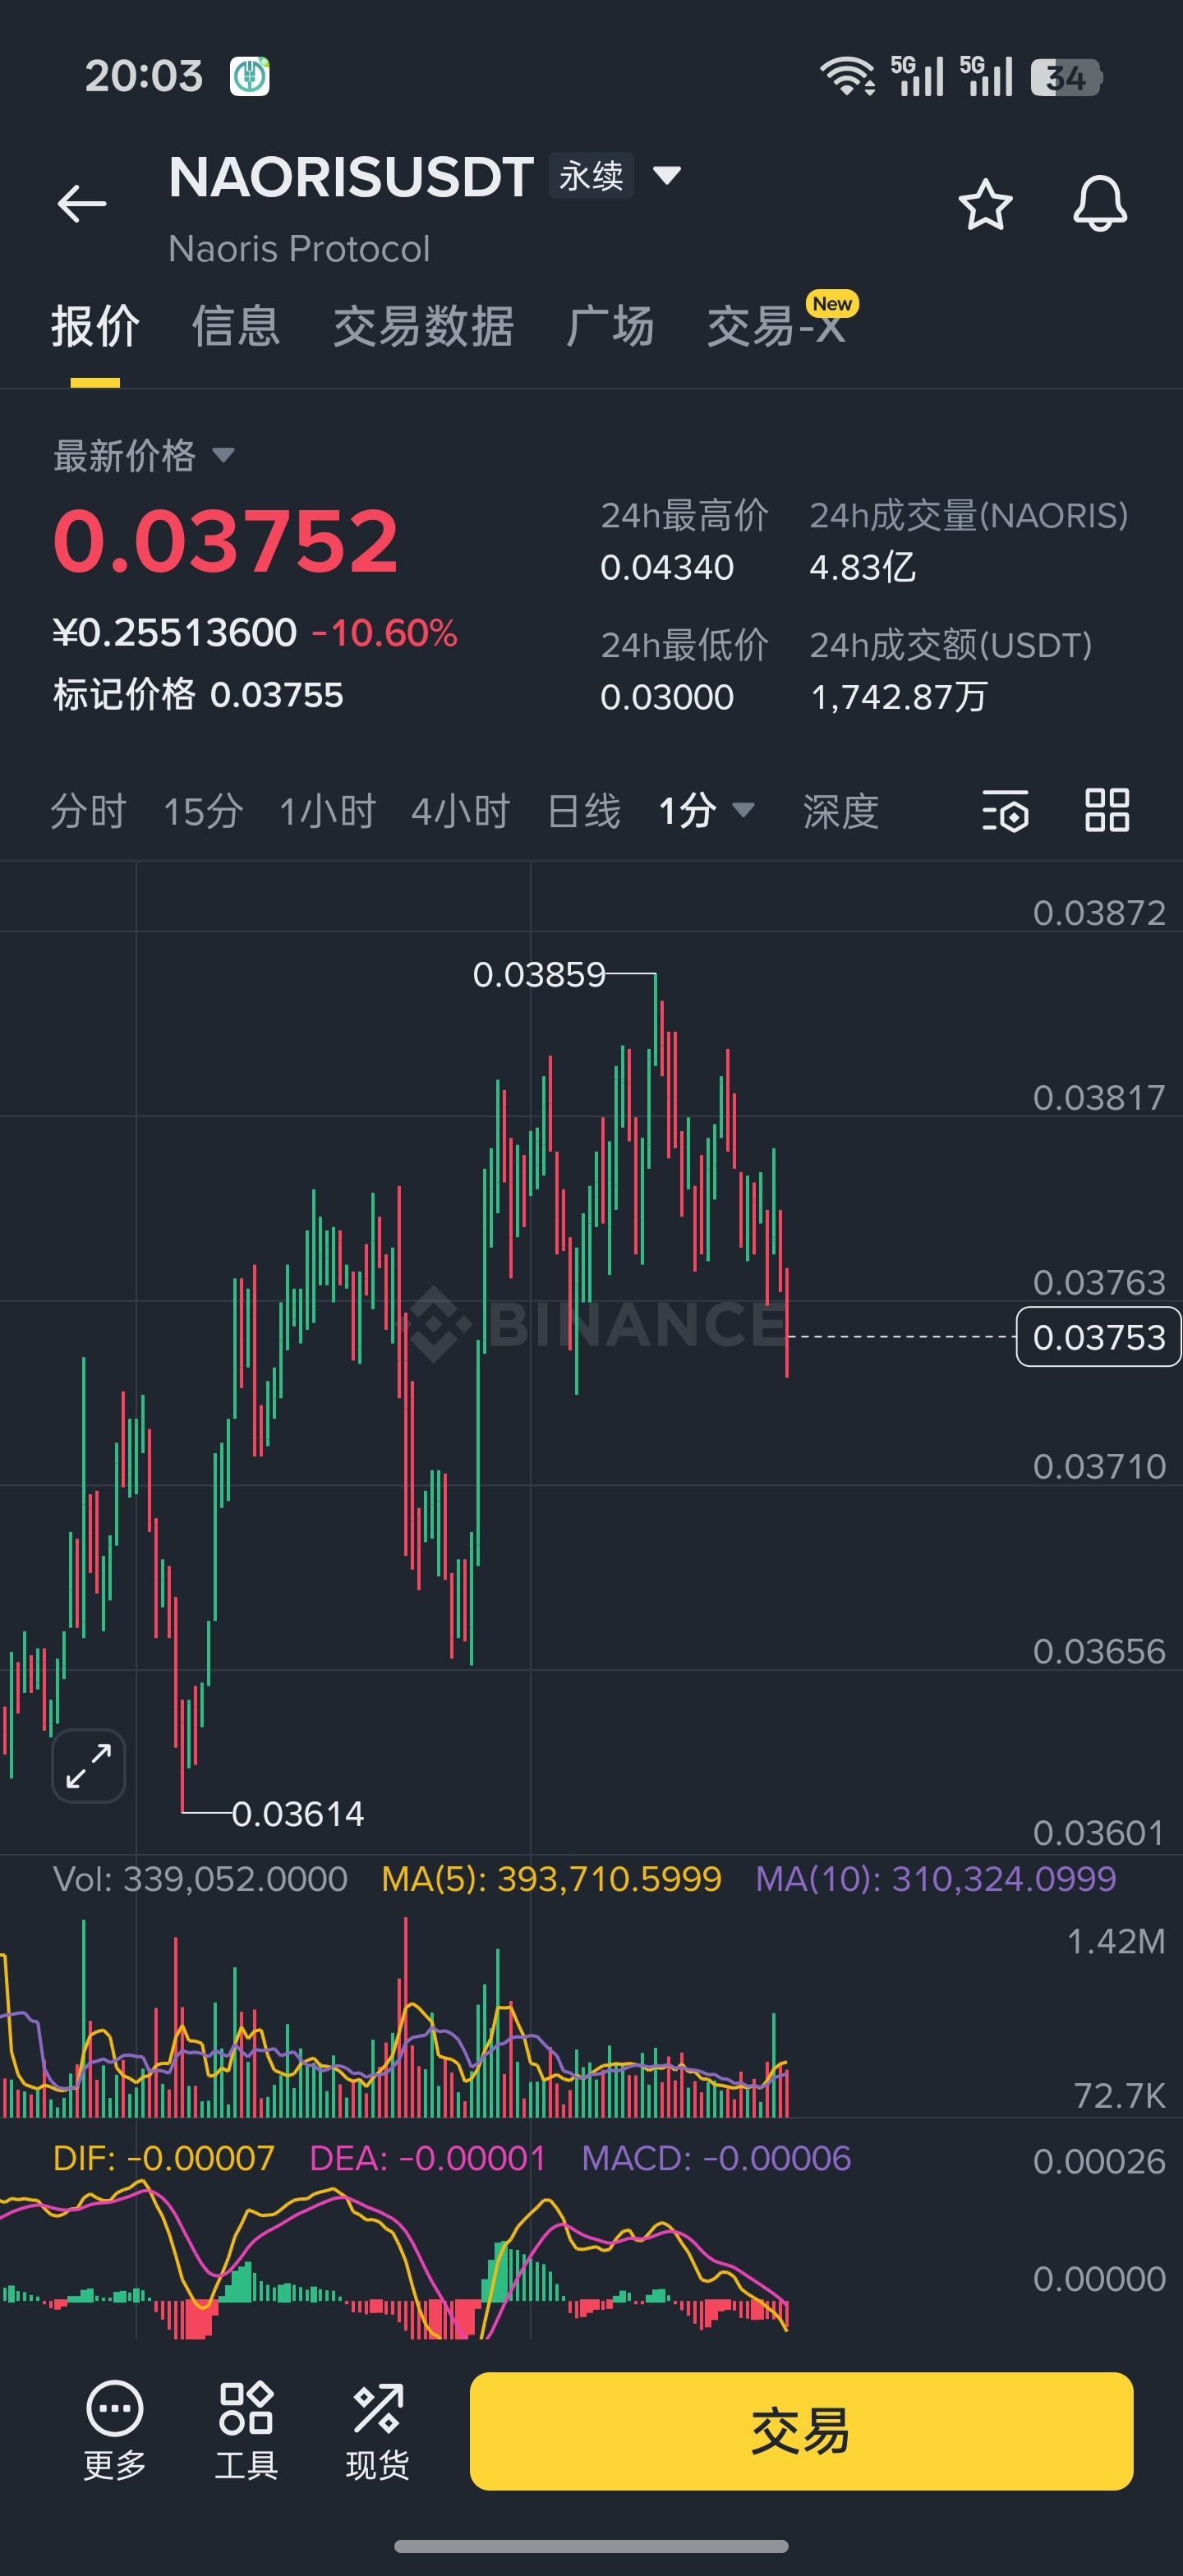Image resolution: width=1183 pixels, height=2576 pixels.
Task: Tap the MA(5) volume indicator label
Action: pyautogui.click(x=551, y=1879)
